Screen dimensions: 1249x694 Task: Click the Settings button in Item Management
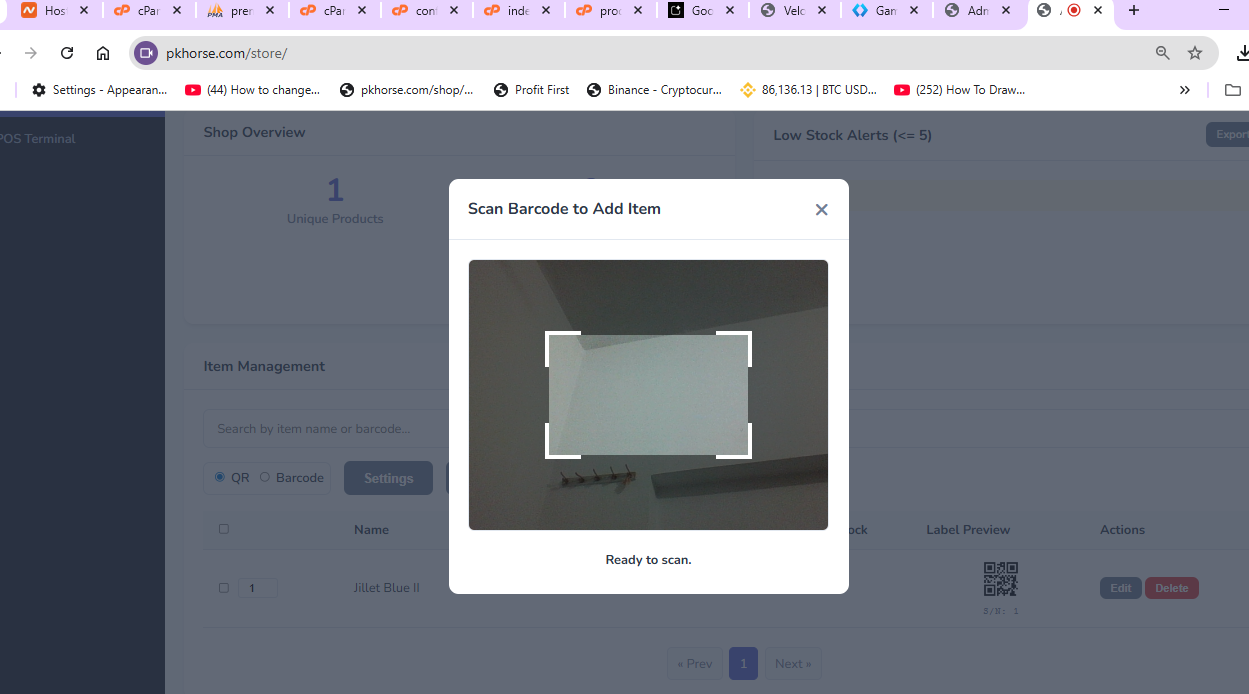tap(388, 478)
